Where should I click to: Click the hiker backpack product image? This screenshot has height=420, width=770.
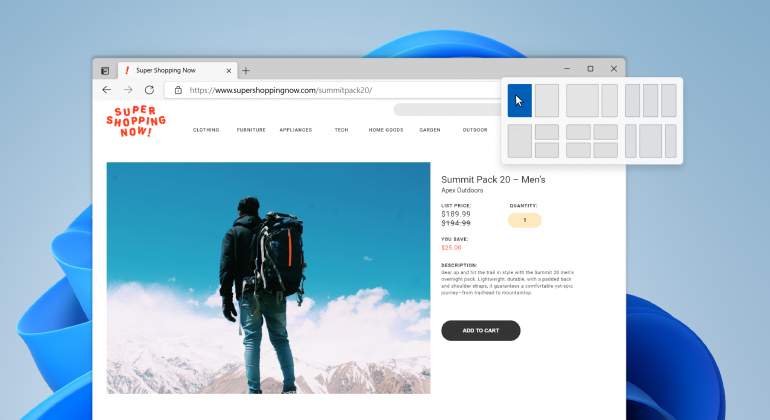click(x=269, y=278)
